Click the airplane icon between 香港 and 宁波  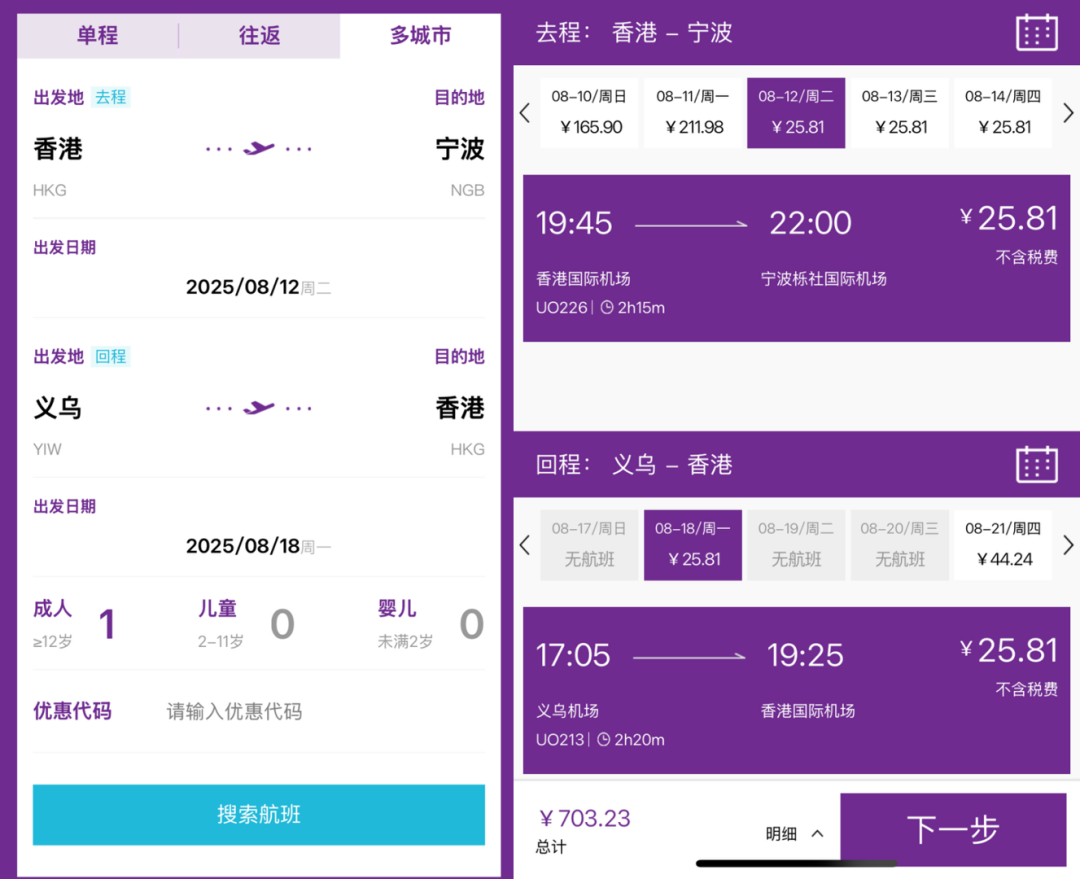pyautogui.click(x=259, y=145)
